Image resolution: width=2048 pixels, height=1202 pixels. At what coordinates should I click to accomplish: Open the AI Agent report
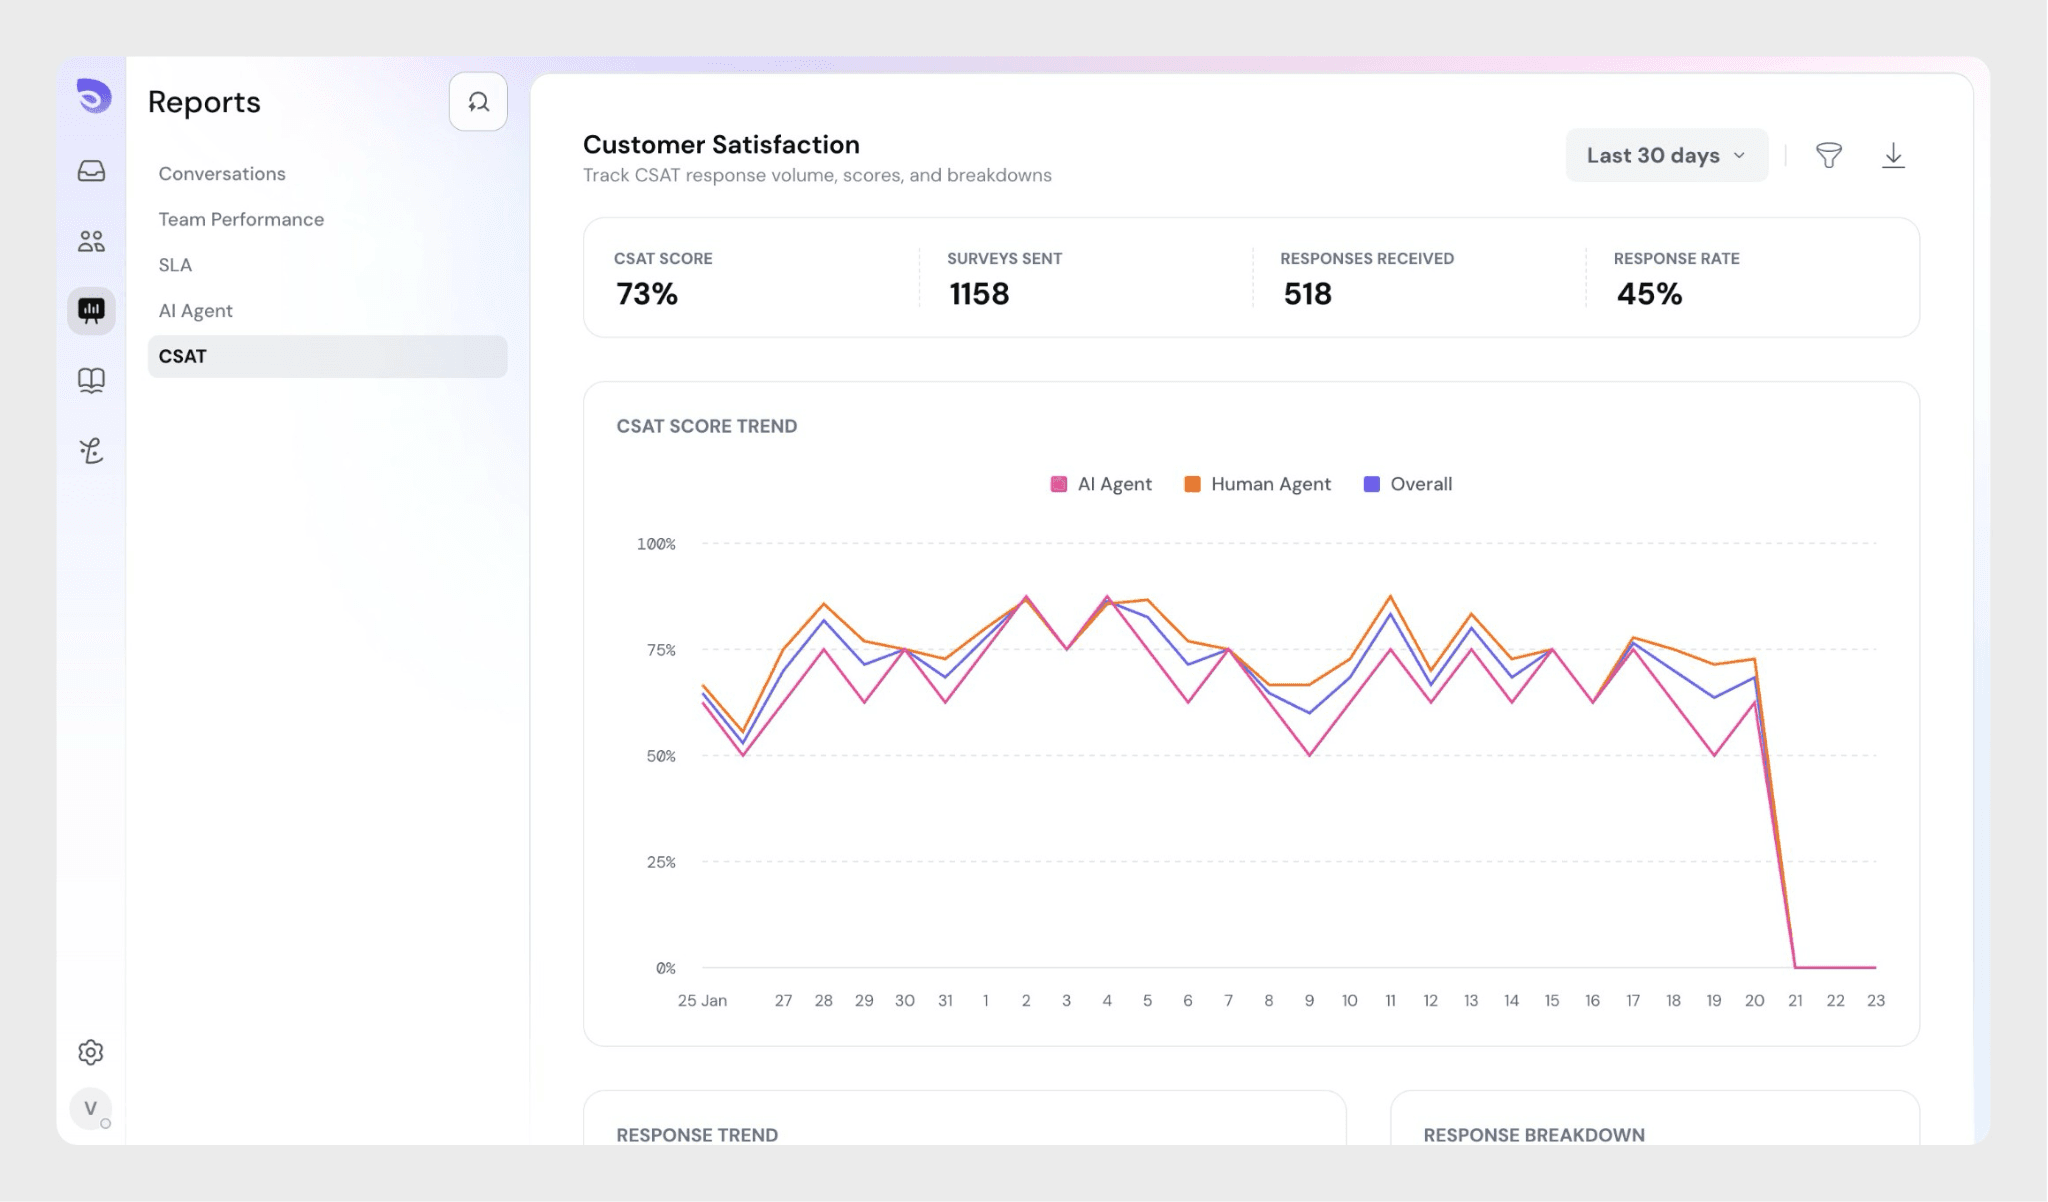(195, 311)
